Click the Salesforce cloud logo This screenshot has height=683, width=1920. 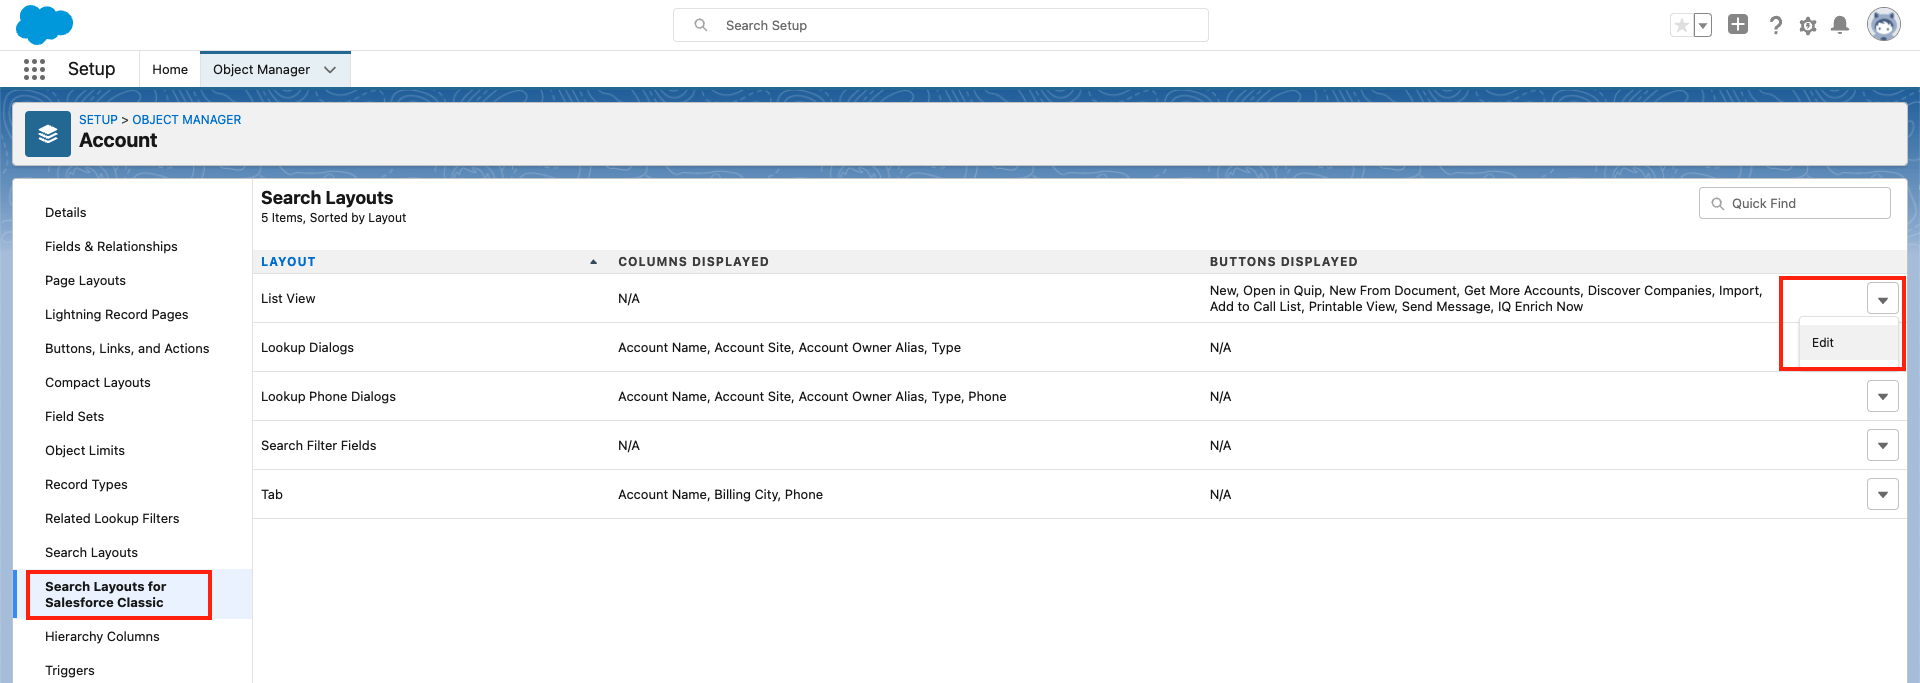pos(44,24)
